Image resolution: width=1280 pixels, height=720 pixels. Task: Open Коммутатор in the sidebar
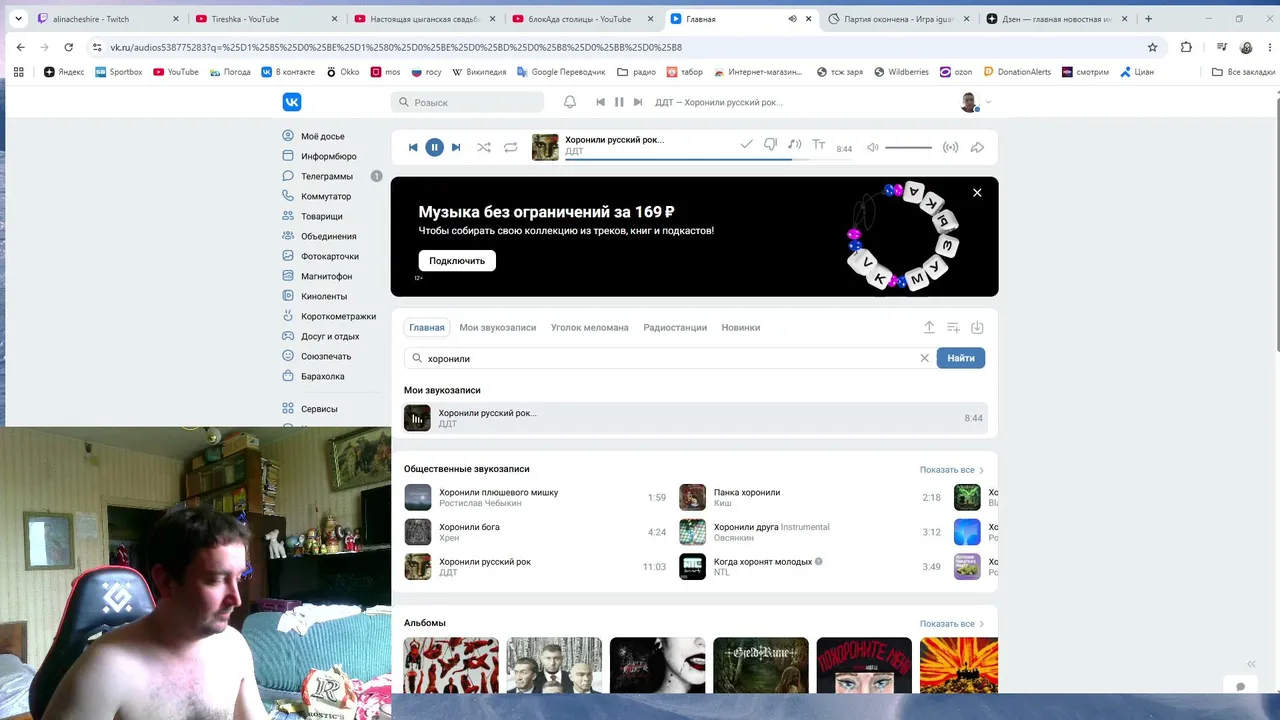(x=326, y=196)
